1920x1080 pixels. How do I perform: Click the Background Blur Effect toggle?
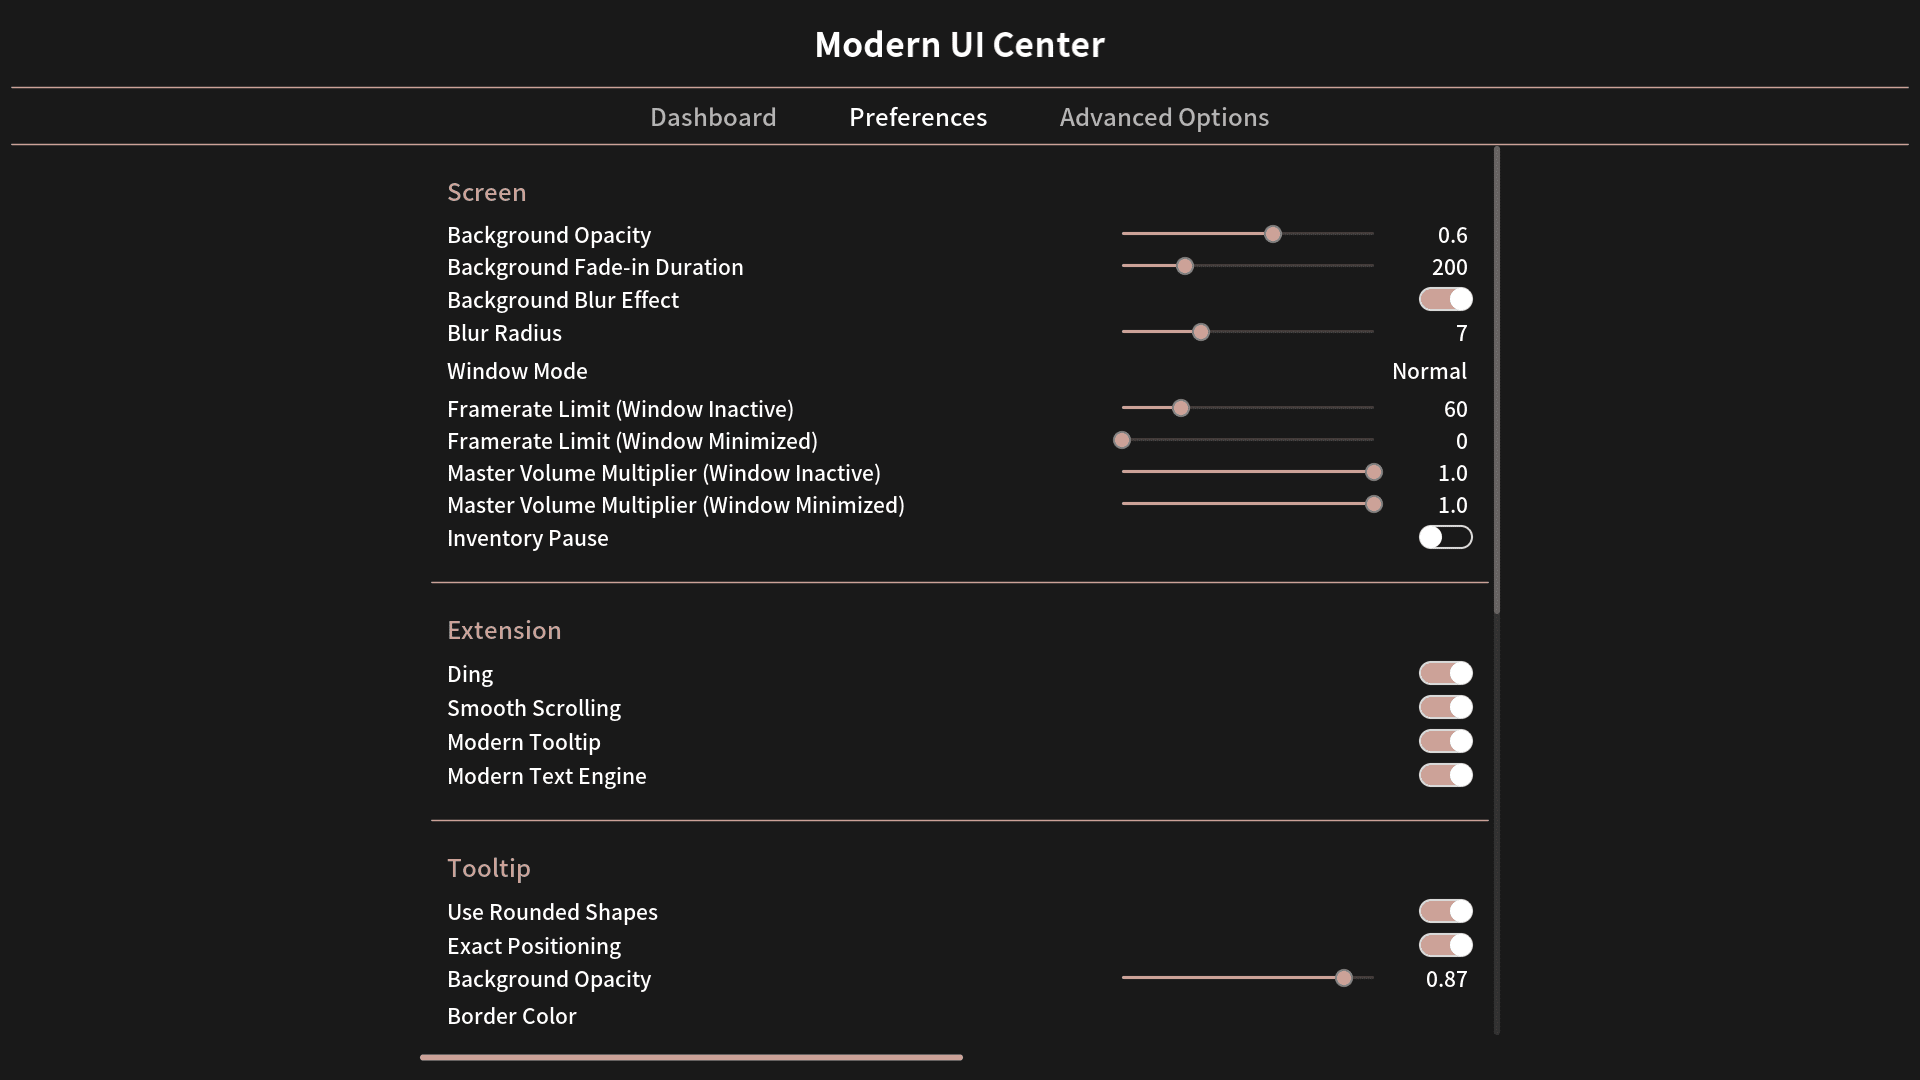1445,299
